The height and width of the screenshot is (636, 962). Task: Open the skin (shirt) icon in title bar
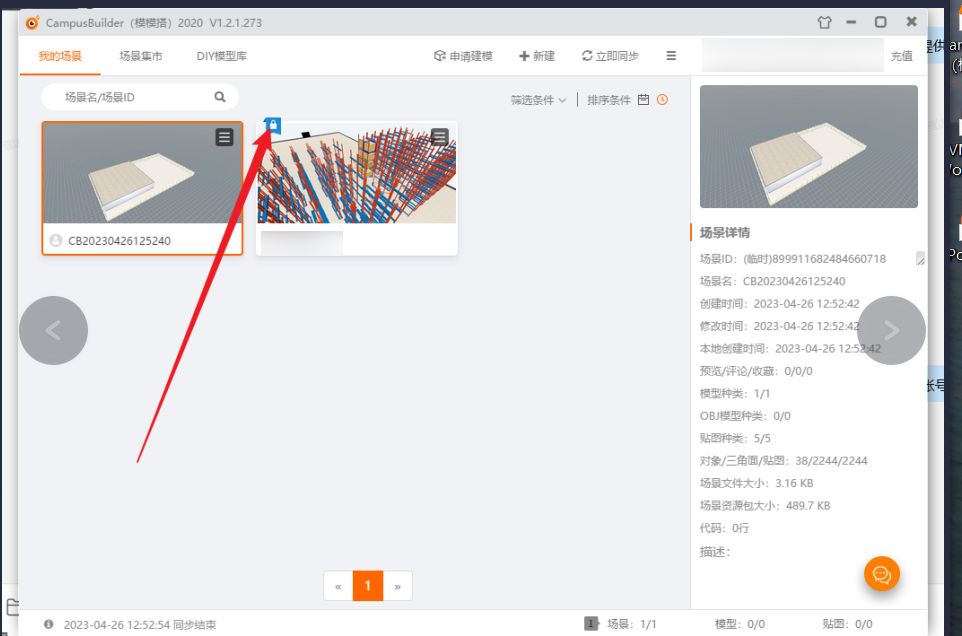tap(825, 23)
